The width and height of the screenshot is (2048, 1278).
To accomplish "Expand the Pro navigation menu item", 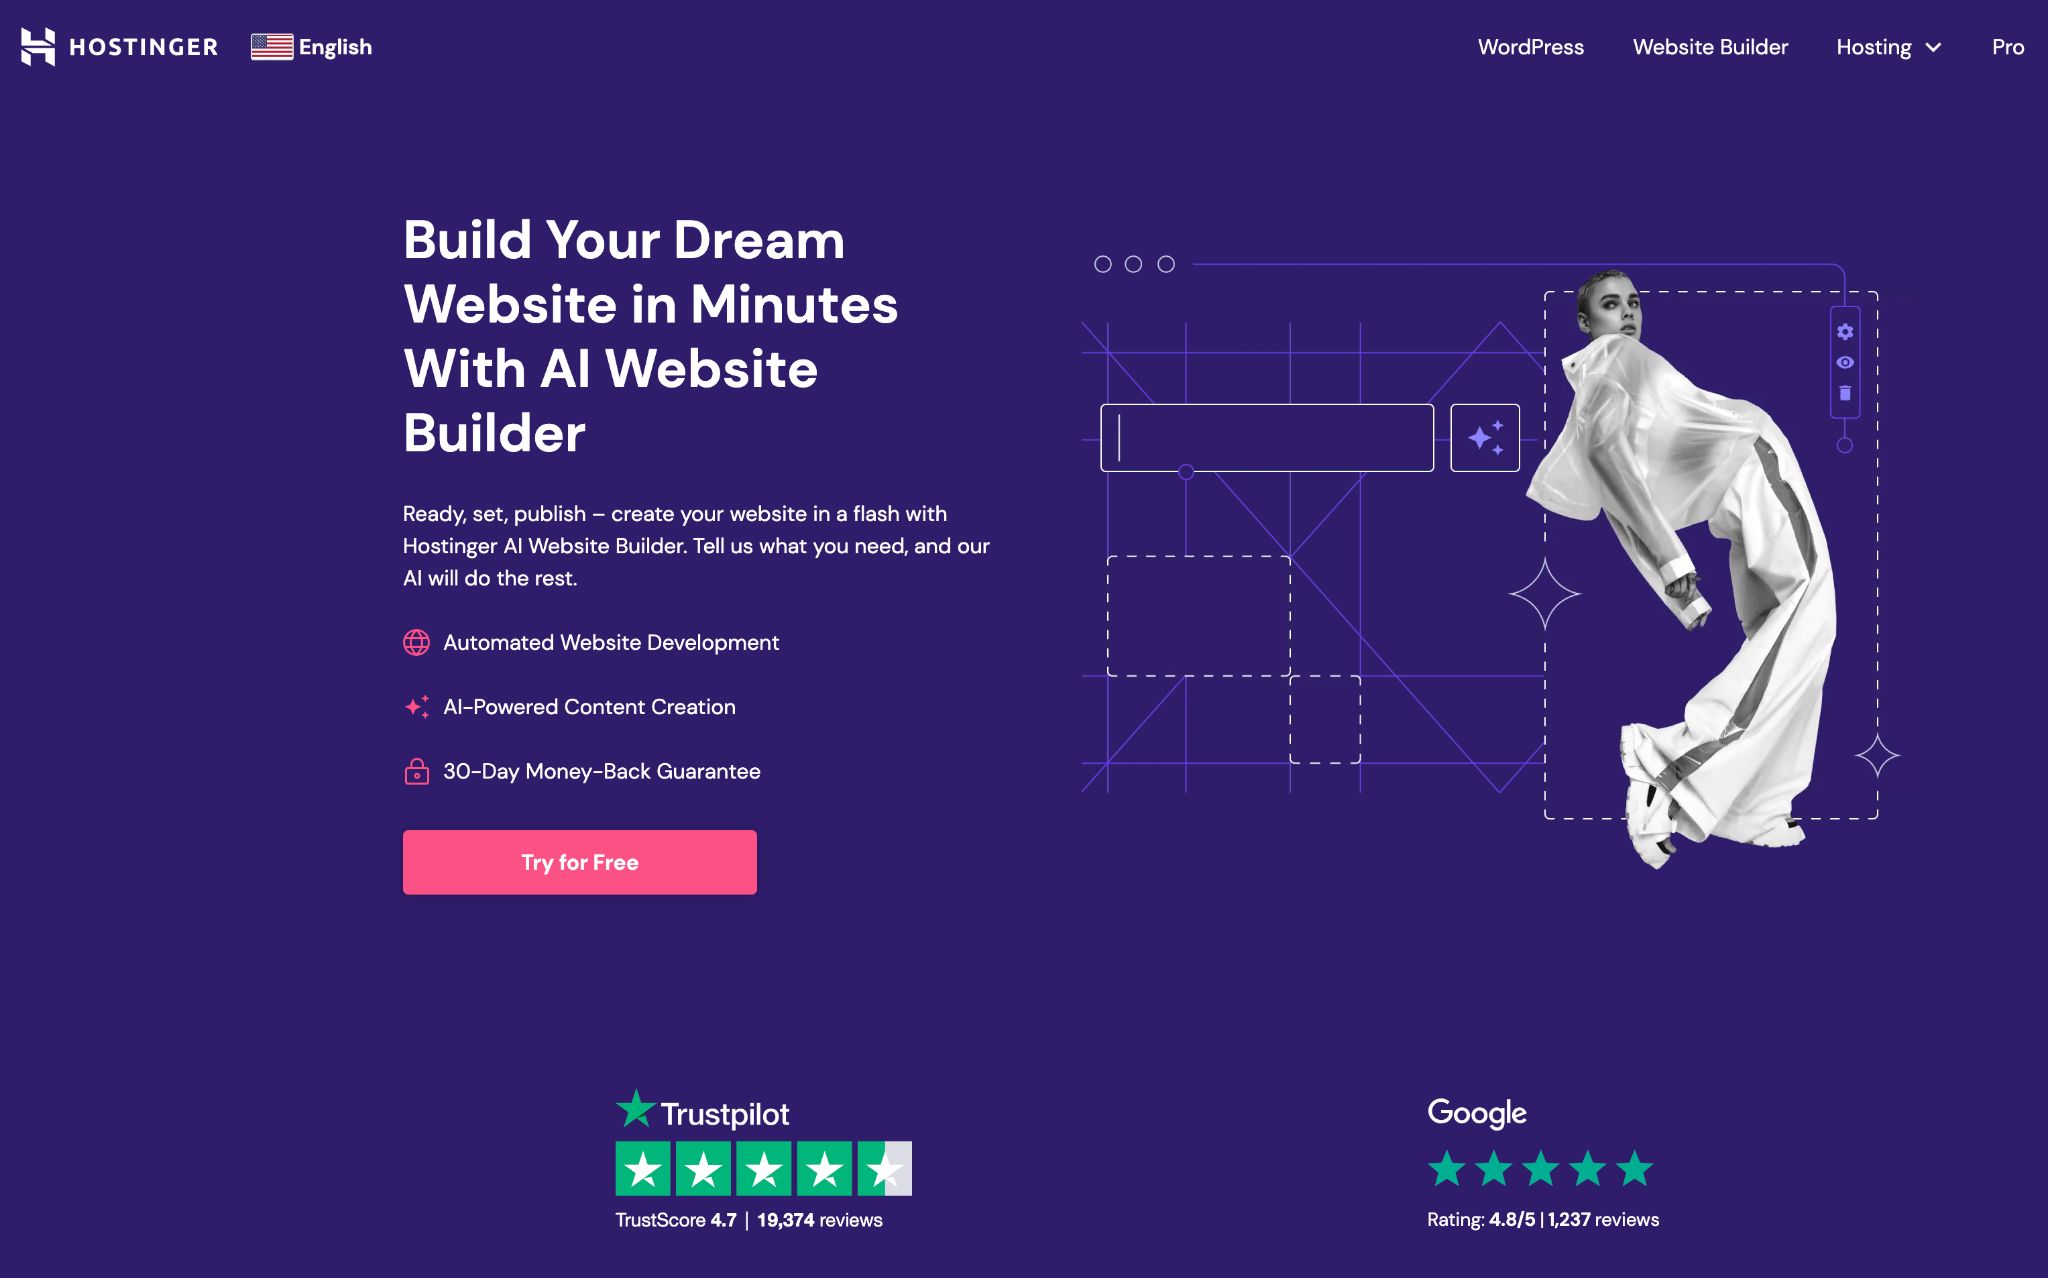I will pos(2007,46).
